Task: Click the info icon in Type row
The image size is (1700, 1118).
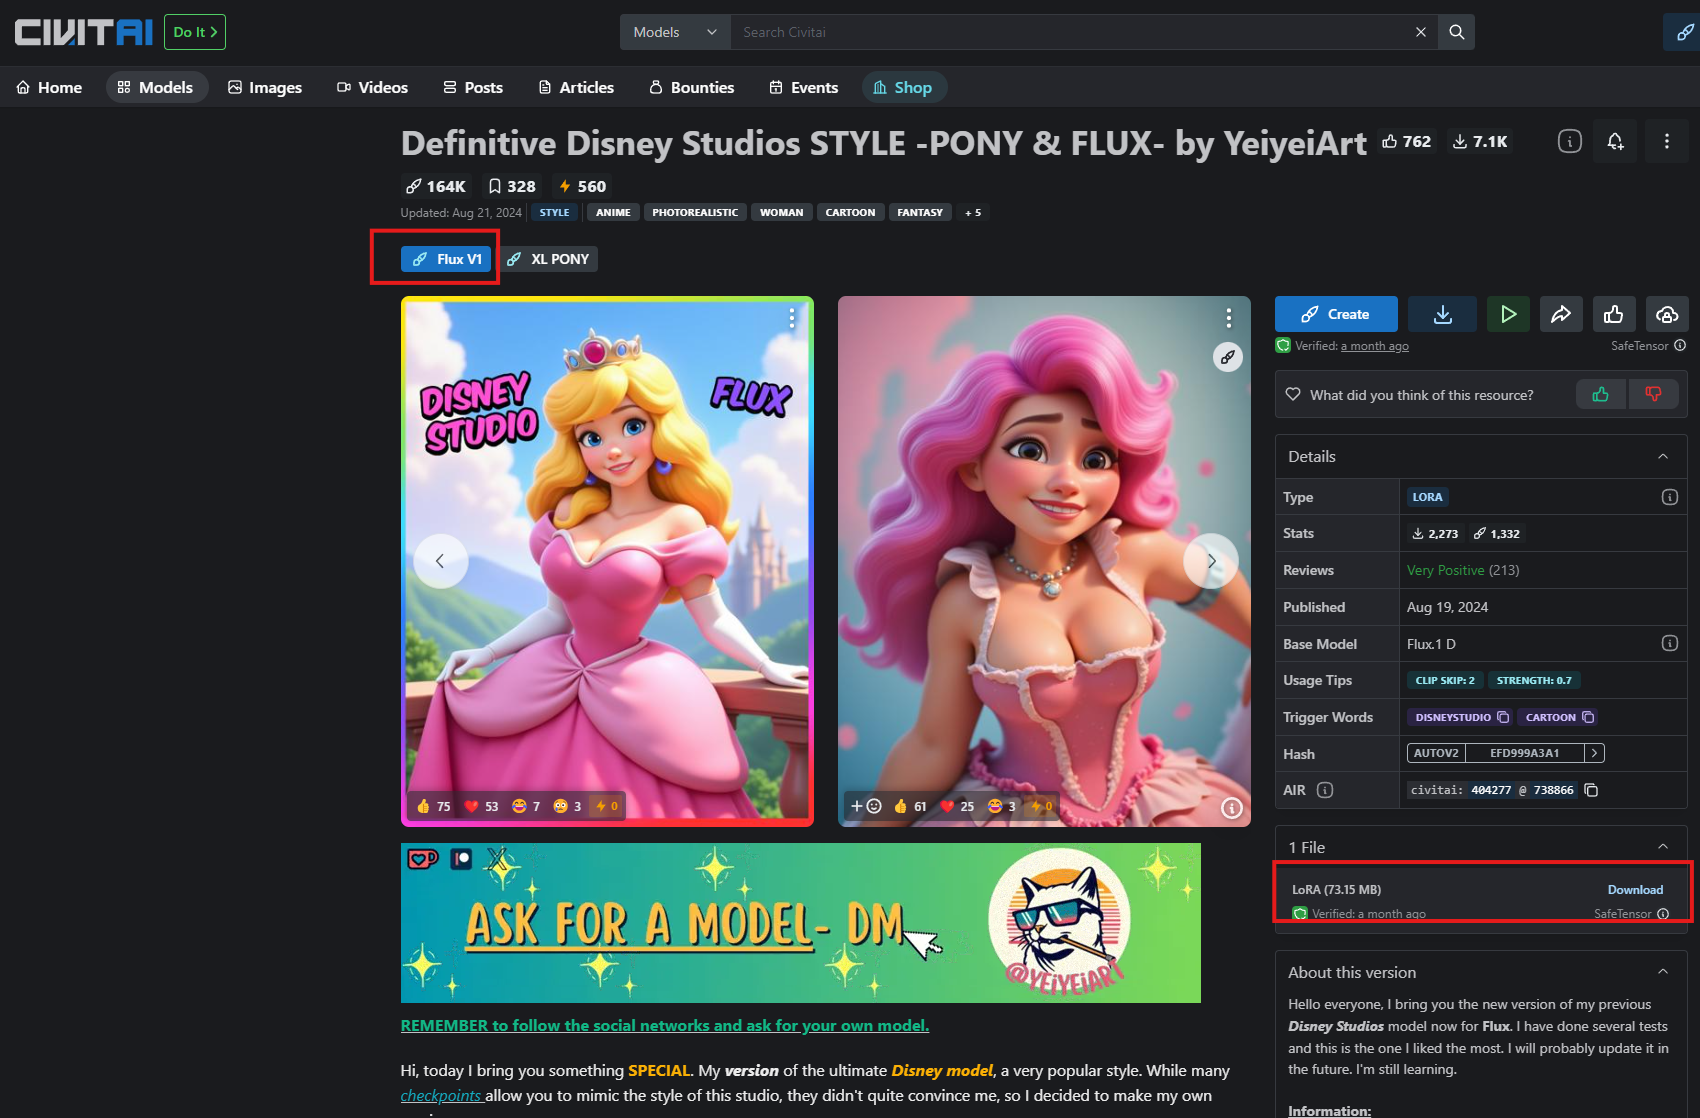Action: coord(1669,497)
